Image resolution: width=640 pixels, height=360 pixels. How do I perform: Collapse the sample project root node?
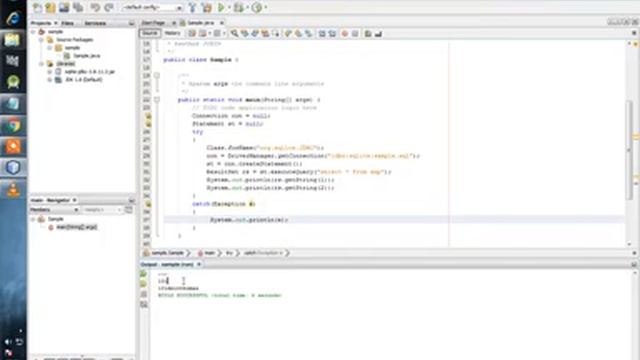click(x=33, y=31)
